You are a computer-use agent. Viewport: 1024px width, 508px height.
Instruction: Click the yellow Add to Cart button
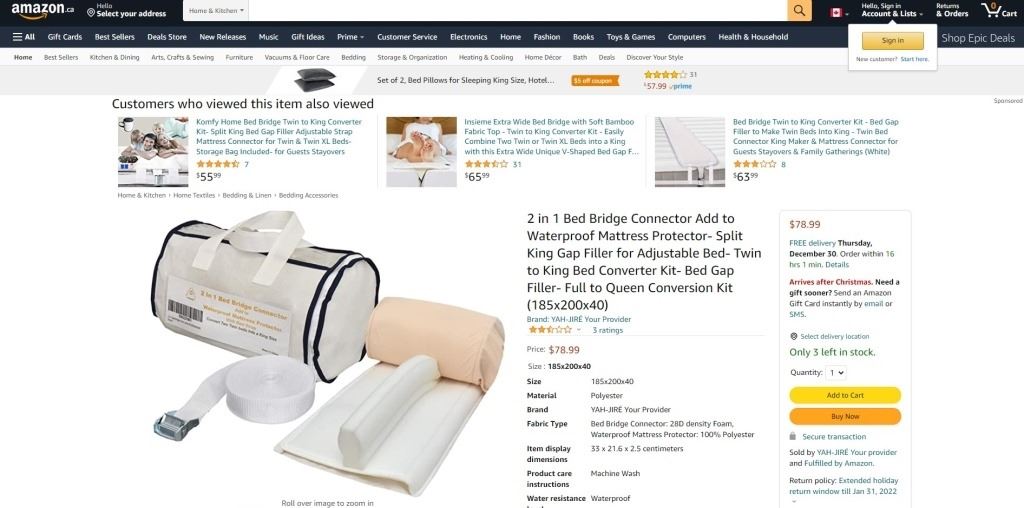point(845,395)
